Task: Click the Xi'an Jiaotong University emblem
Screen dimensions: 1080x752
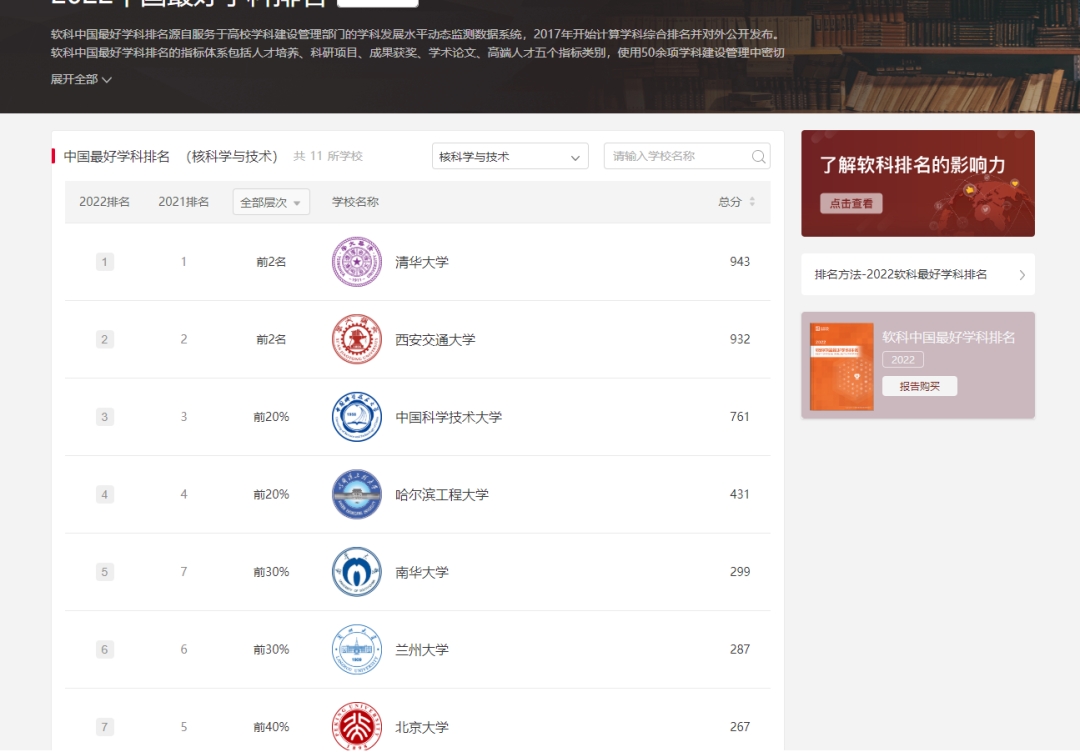Action: [x=357, y=340]
